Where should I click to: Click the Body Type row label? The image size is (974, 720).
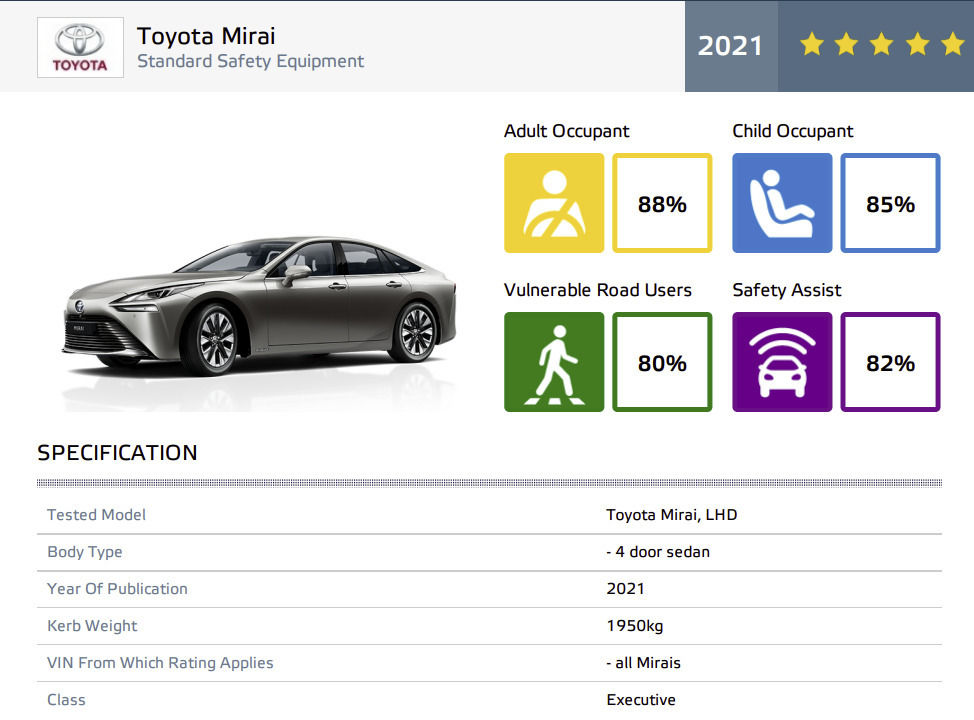[x=85, y=552]
